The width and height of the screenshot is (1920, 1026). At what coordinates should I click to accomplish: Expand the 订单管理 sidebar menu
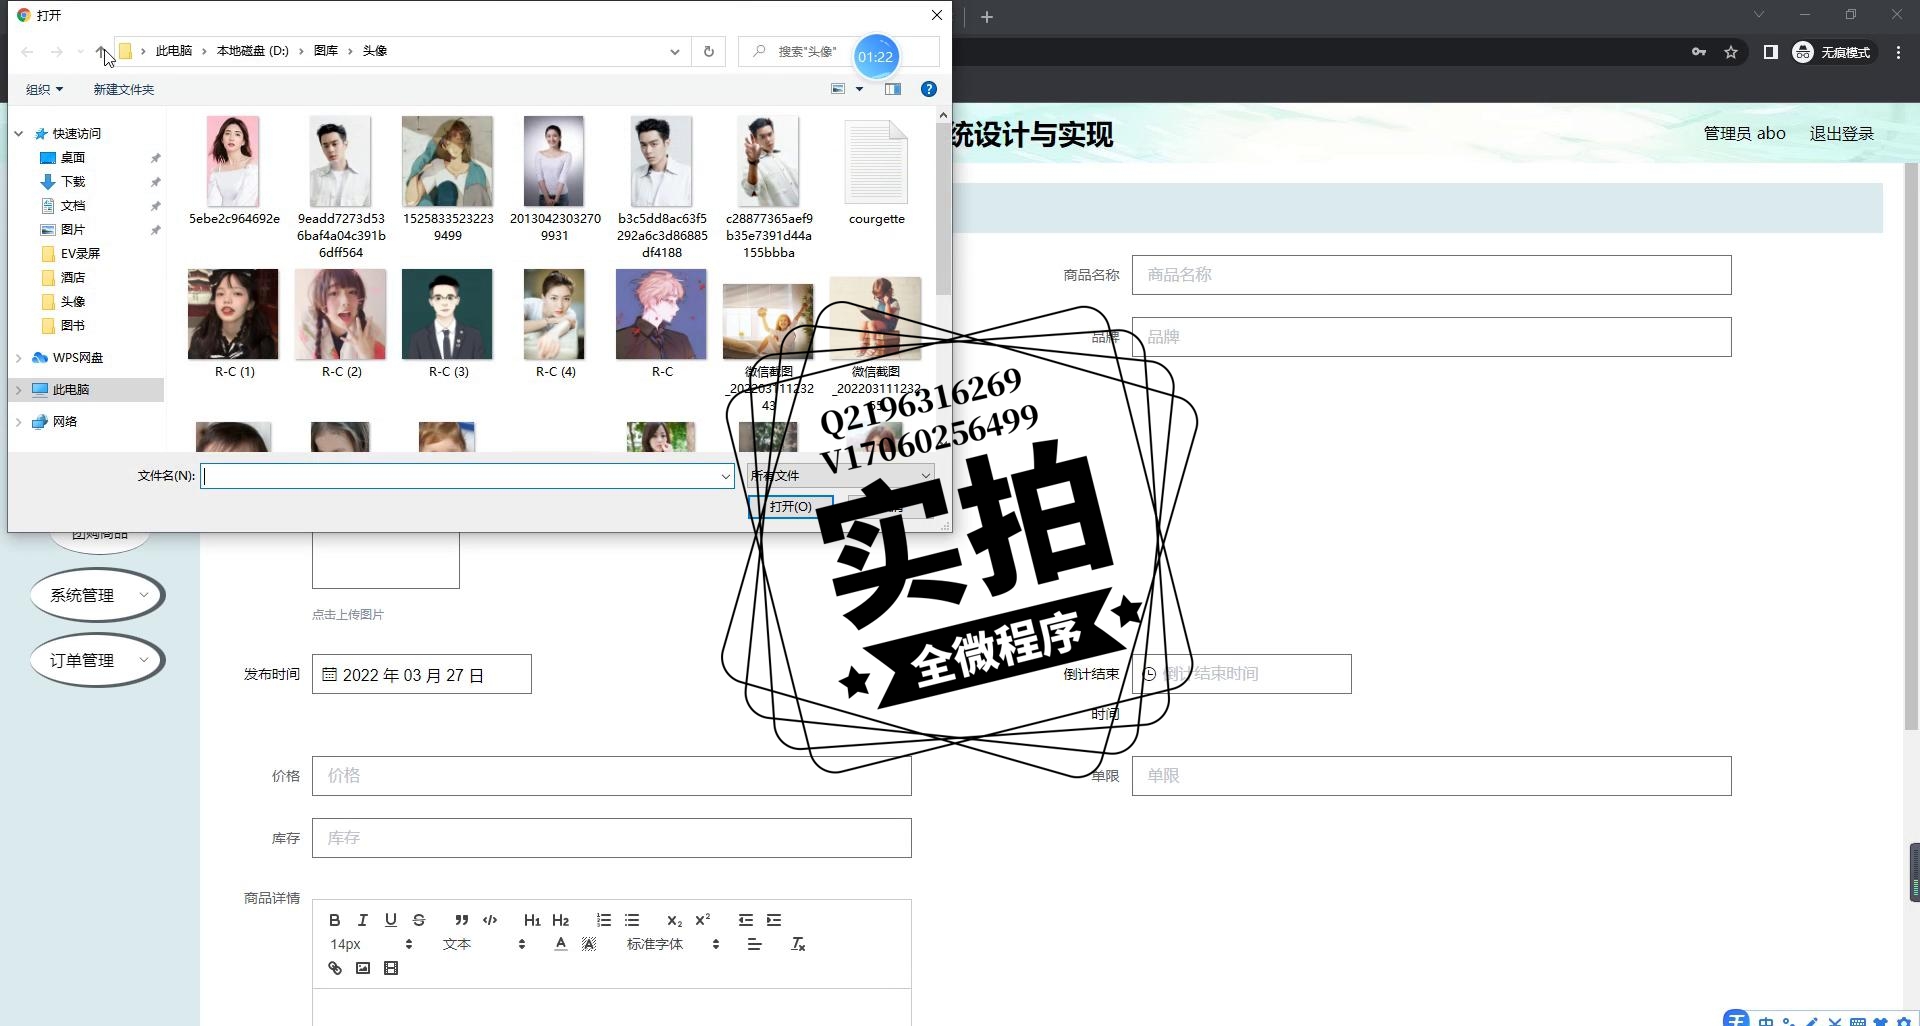pyautogui.click(x=97, y=660)
